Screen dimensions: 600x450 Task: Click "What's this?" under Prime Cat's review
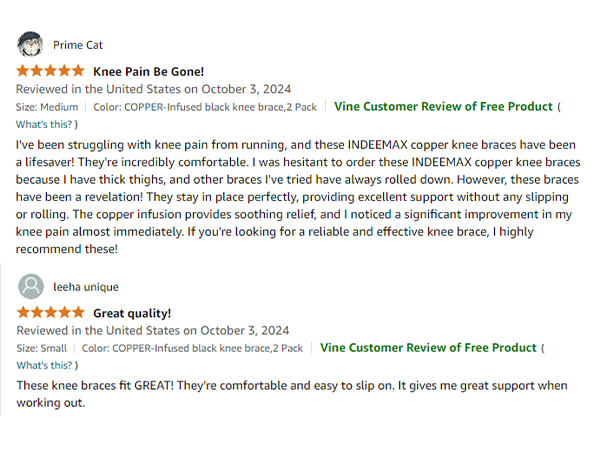[46, 124]
